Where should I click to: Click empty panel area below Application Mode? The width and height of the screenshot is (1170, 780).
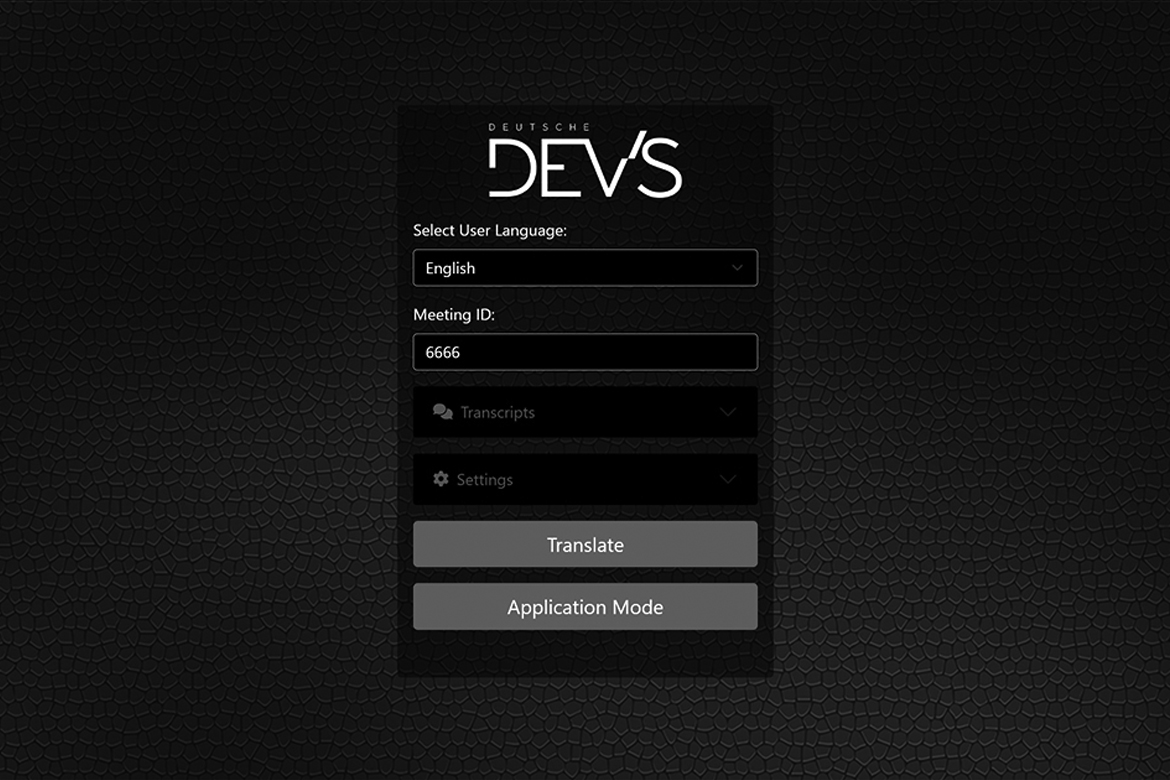point(585,654)
